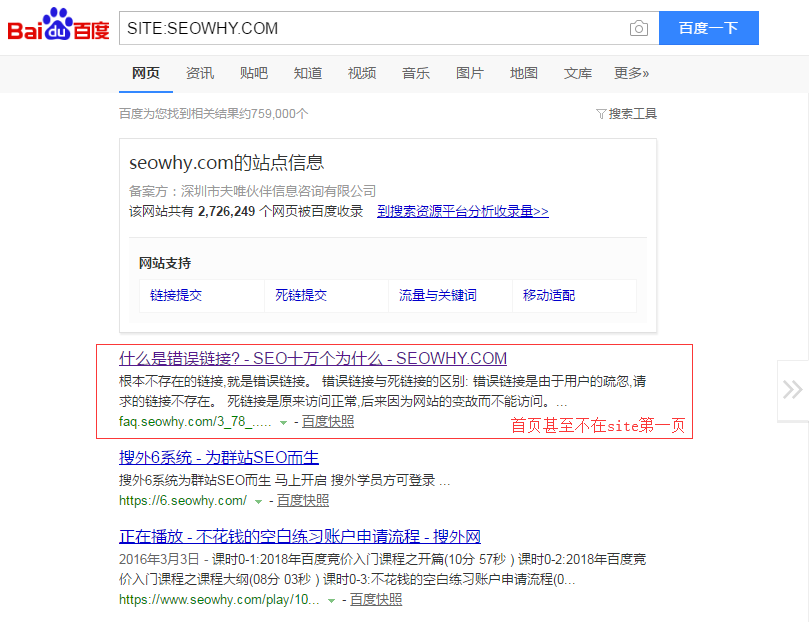Click dropdown arrow beside https://6.seowhy.com/

coord(259,501)
